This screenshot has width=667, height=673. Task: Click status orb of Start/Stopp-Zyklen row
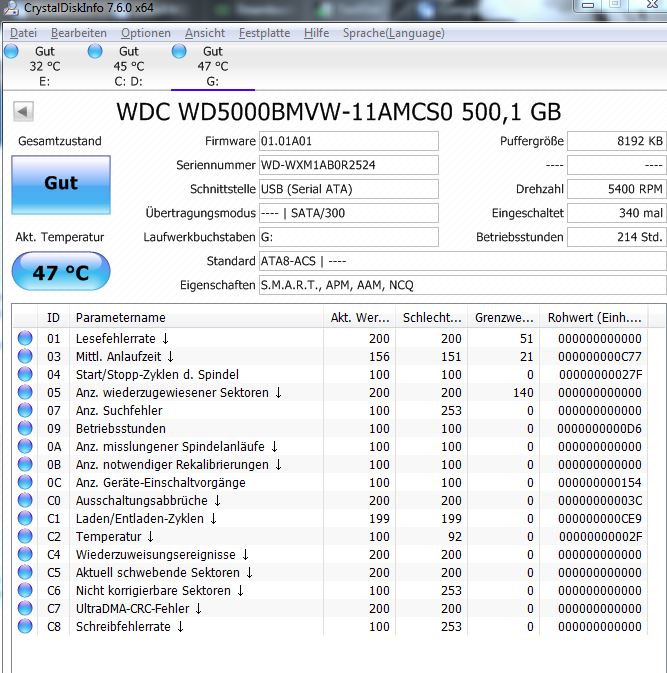click(x=25, y=374)
